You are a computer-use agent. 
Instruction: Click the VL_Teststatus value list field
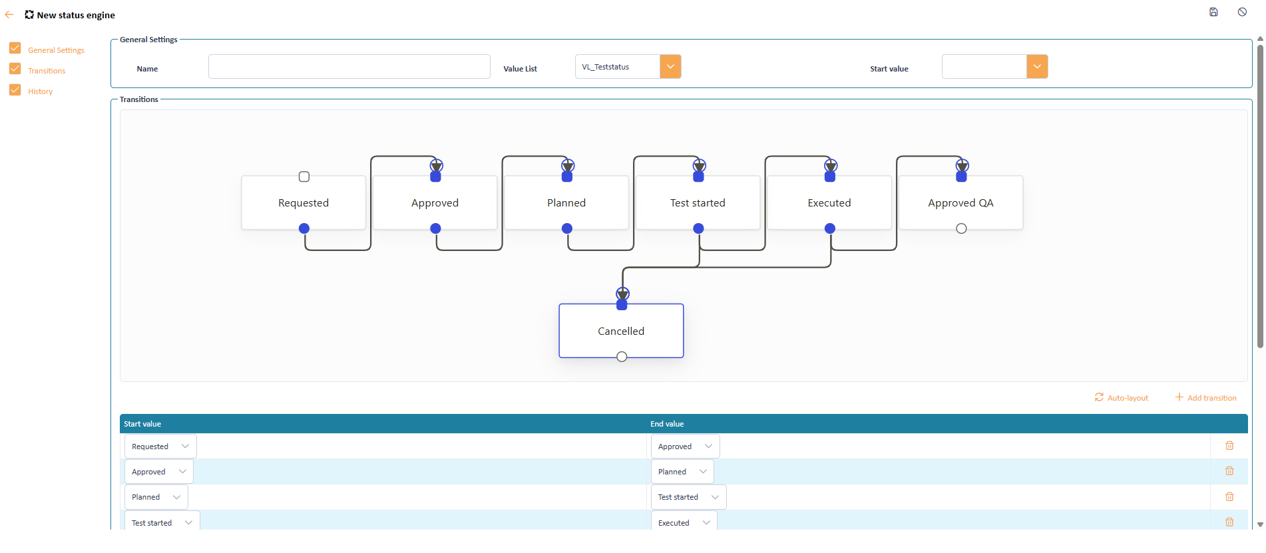(x=618, y=67)
